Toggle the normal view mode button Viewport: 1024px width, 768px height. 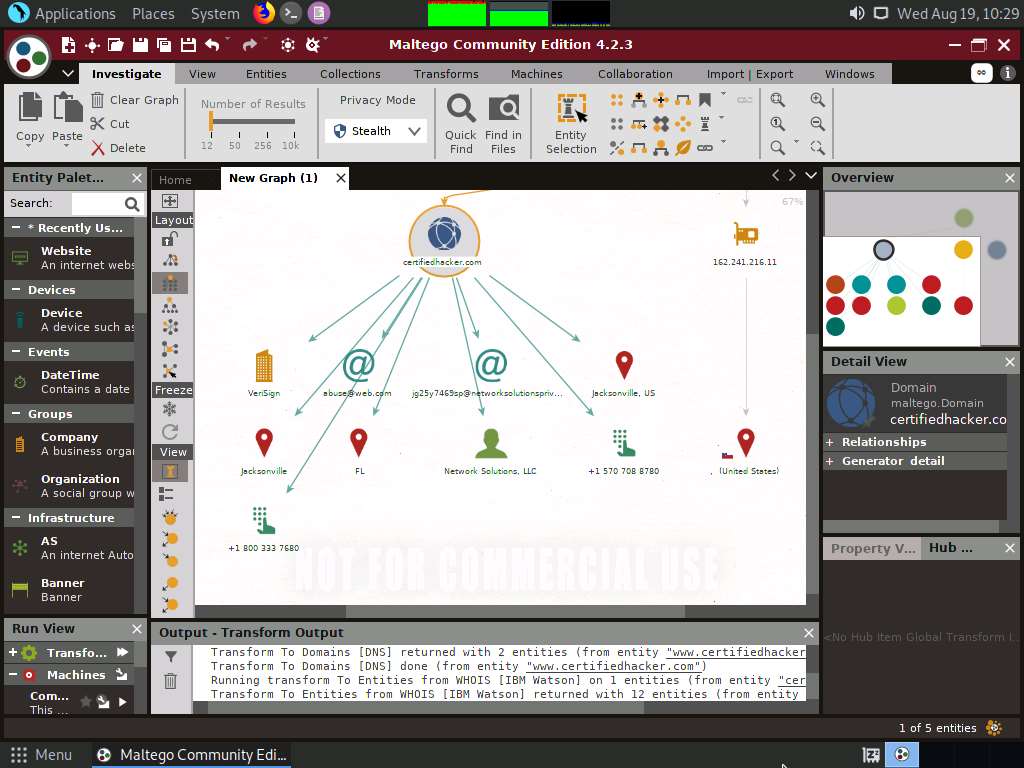click(x=170, y=472)
